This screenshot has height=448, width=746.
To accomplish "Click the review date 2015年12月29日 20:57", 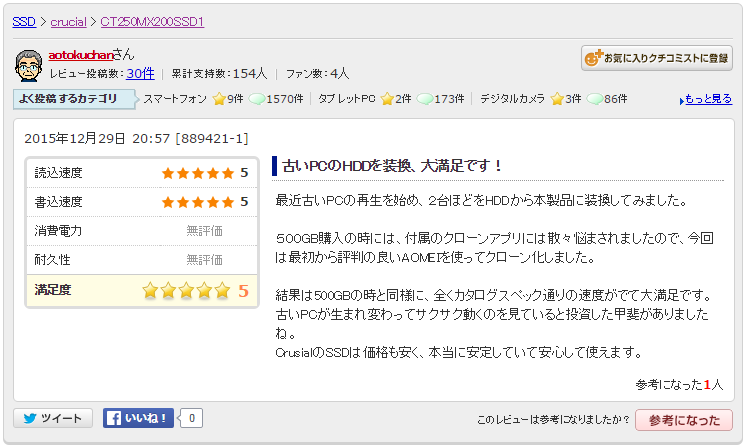I will pos(97,139).
